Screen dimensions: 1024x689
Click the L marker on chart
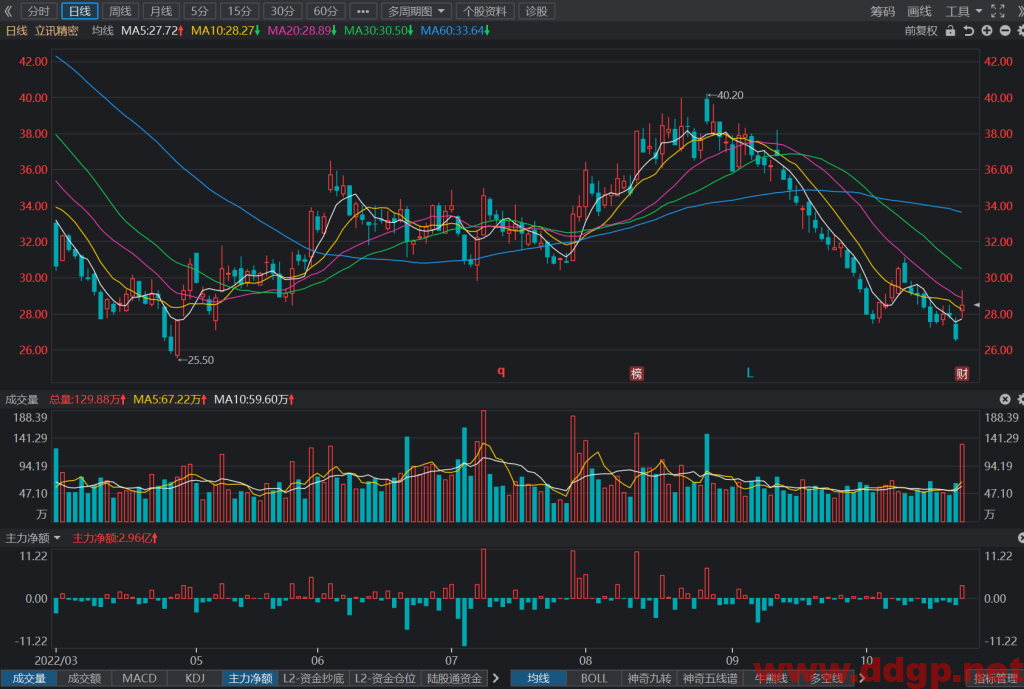[750, 373]
